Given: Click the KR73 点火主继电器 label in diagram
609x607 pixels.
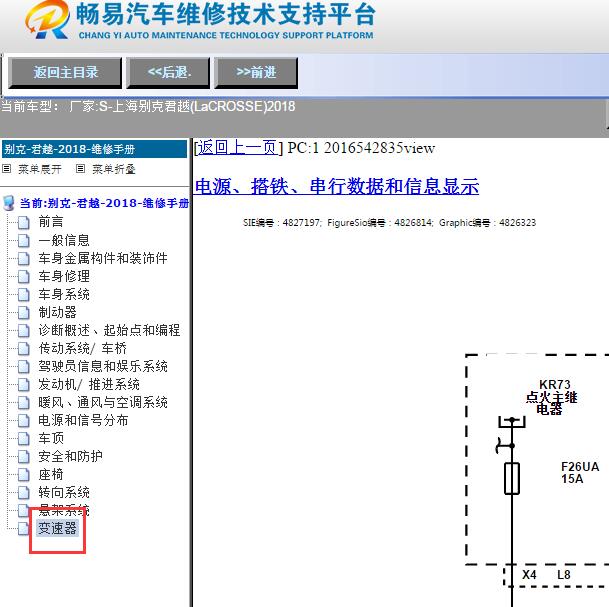Looking at the screenshot, I should pyautogui.click(x=552, y=397).
